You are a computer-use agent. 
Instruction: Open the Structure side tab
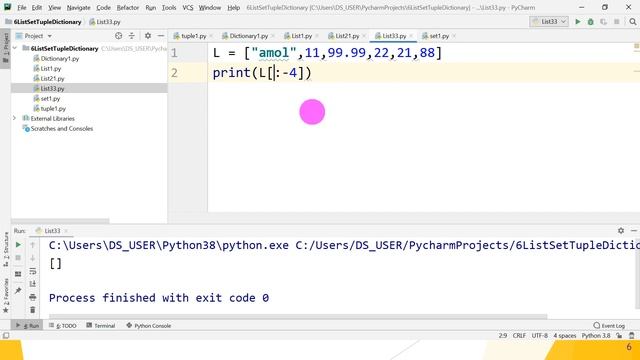click(x=6, y=250)
